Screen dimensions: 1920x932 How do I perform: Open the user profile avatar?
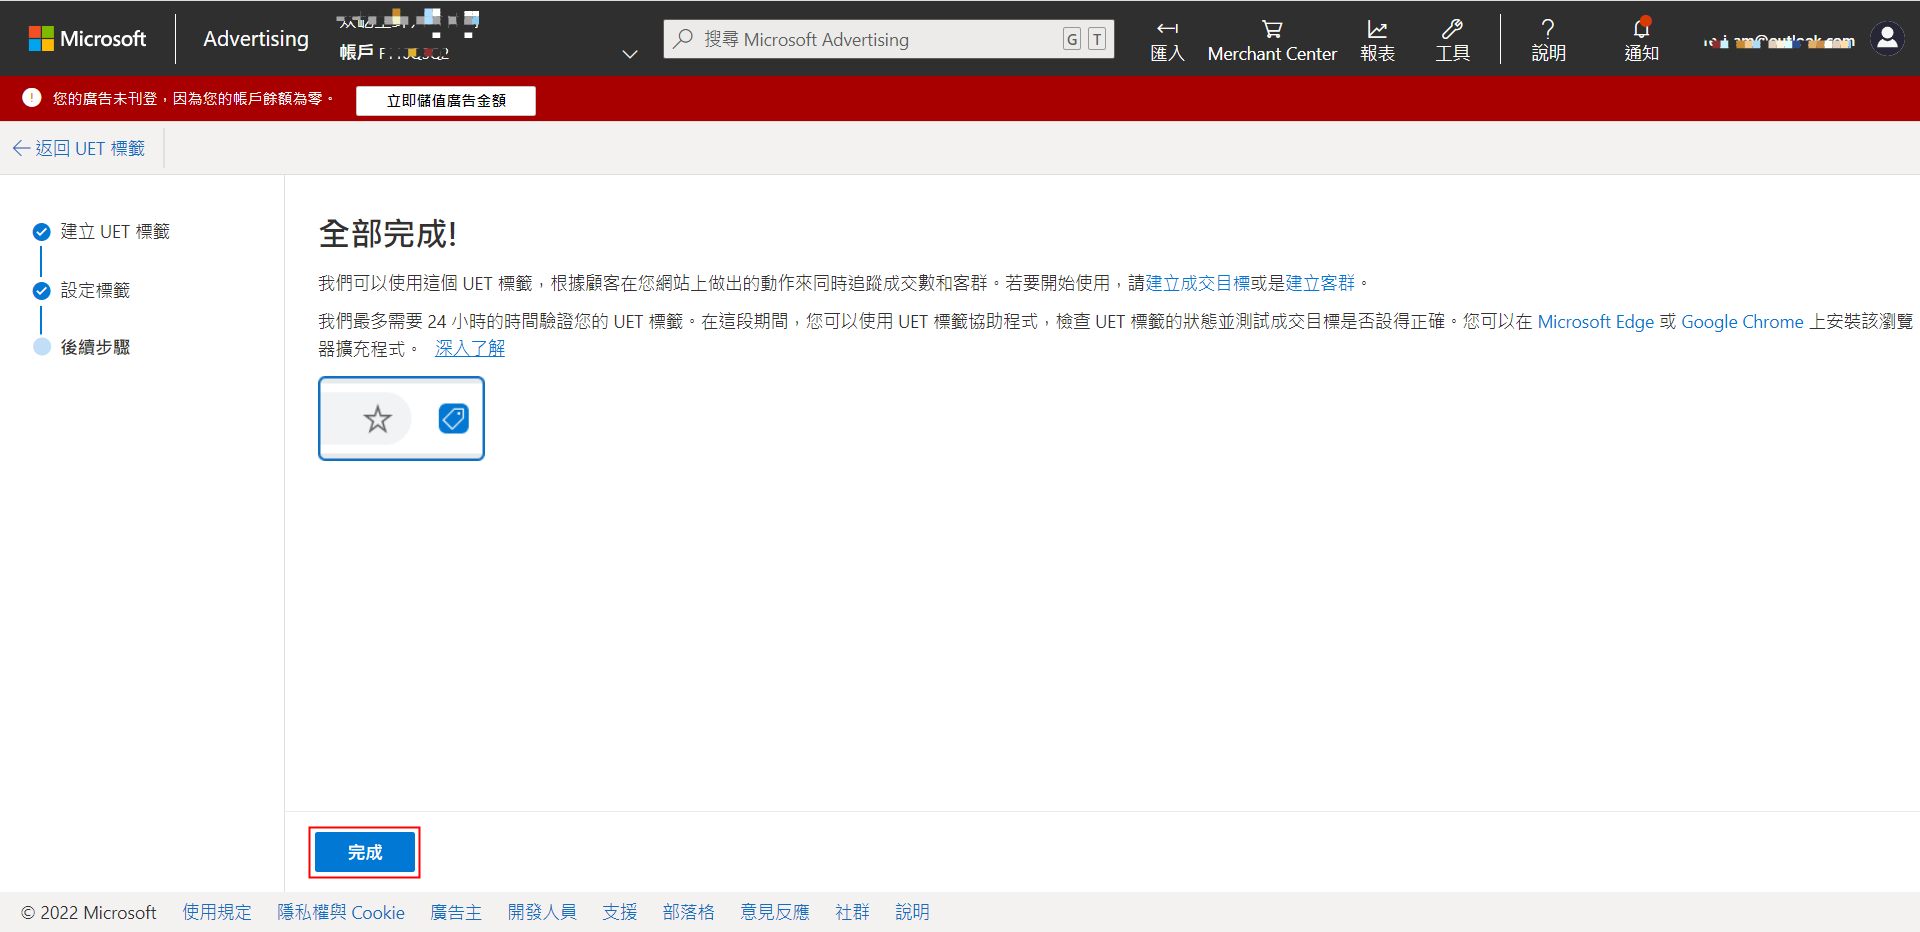pyautogui.click(x=1887, y=38)
